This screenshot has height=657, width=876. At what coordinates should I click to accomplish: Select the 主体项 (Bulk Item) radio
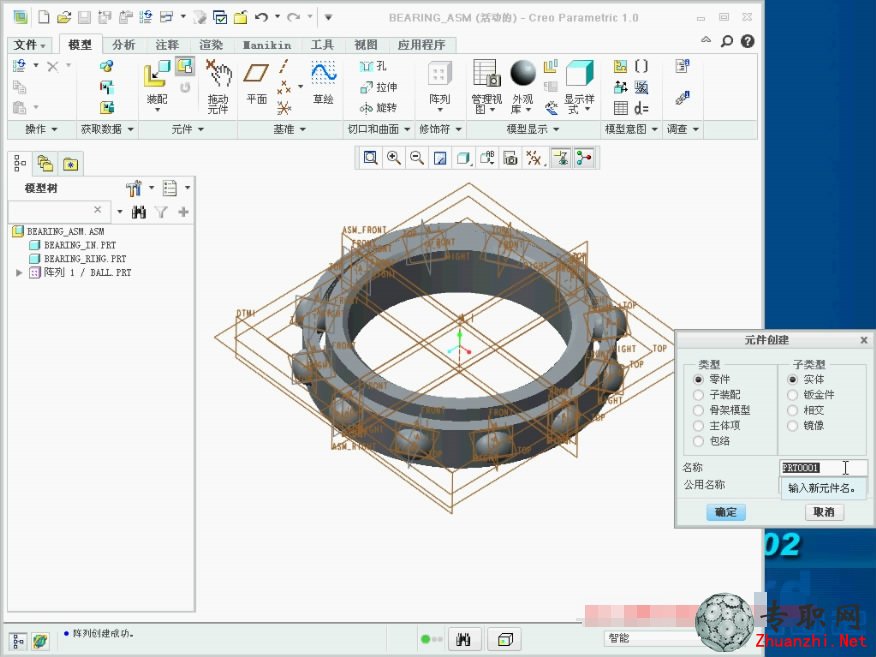coord(698,426)
